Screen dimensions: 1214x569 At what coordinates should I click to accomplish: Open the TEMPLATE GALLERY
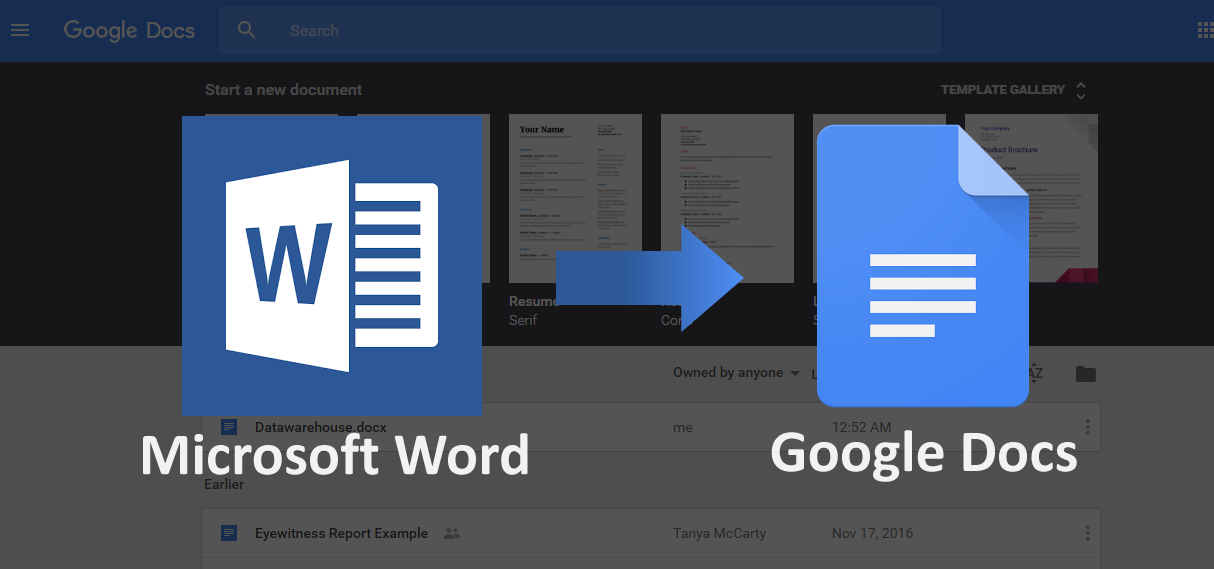coord(1003,90)
